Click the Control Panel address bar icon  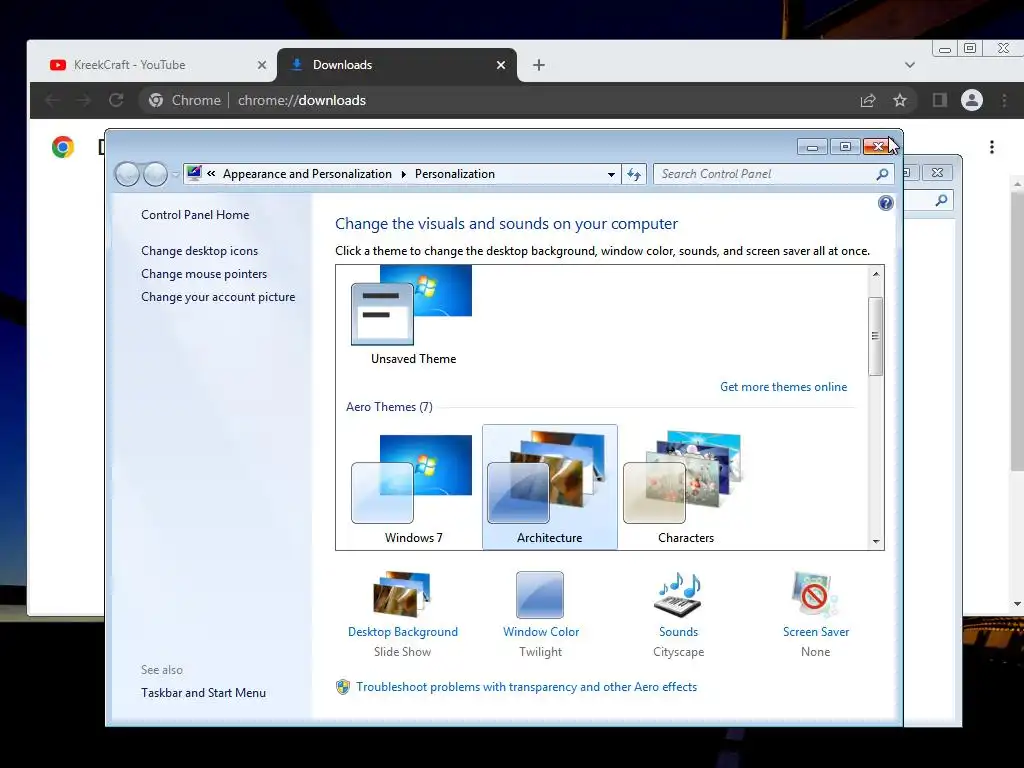point(194,173)
